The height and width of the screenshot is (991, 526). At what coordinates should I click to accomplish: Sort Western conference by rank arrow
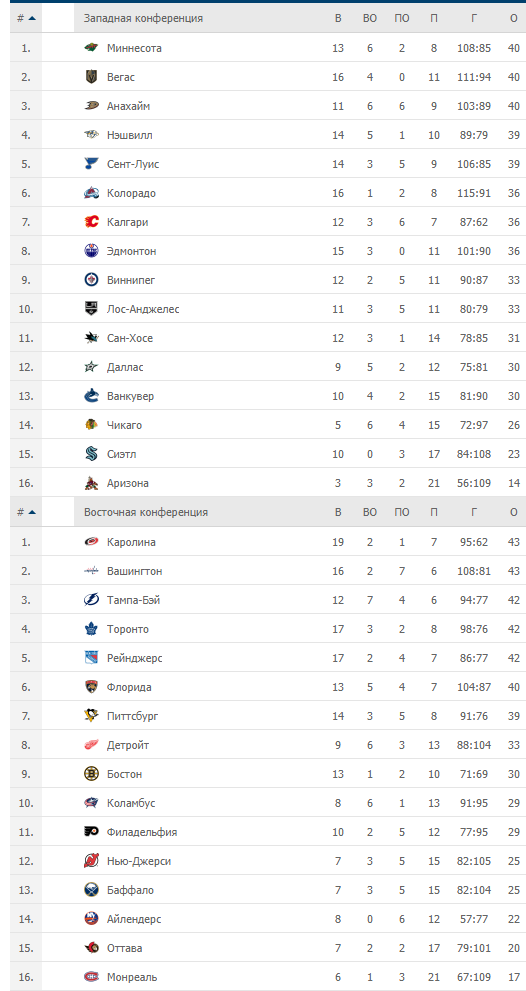(x=32, y=18)
